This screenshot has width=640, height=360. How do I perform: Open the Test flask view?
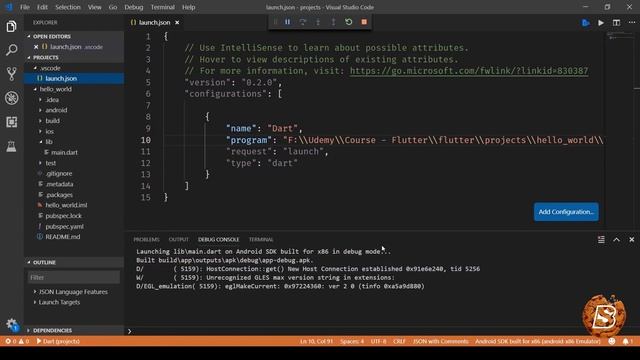[11, 146]
